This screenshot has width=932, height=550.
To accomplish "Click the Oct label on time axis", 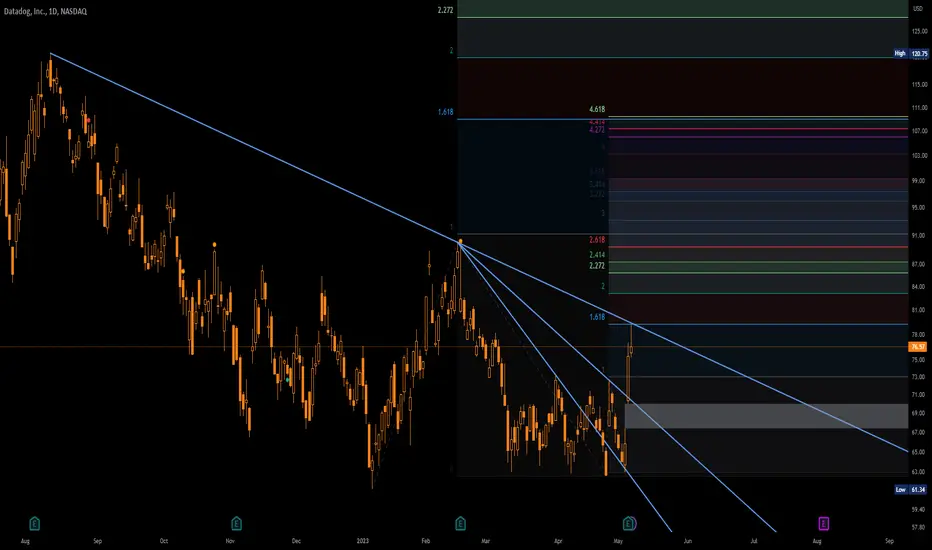I will click(163, 541).
